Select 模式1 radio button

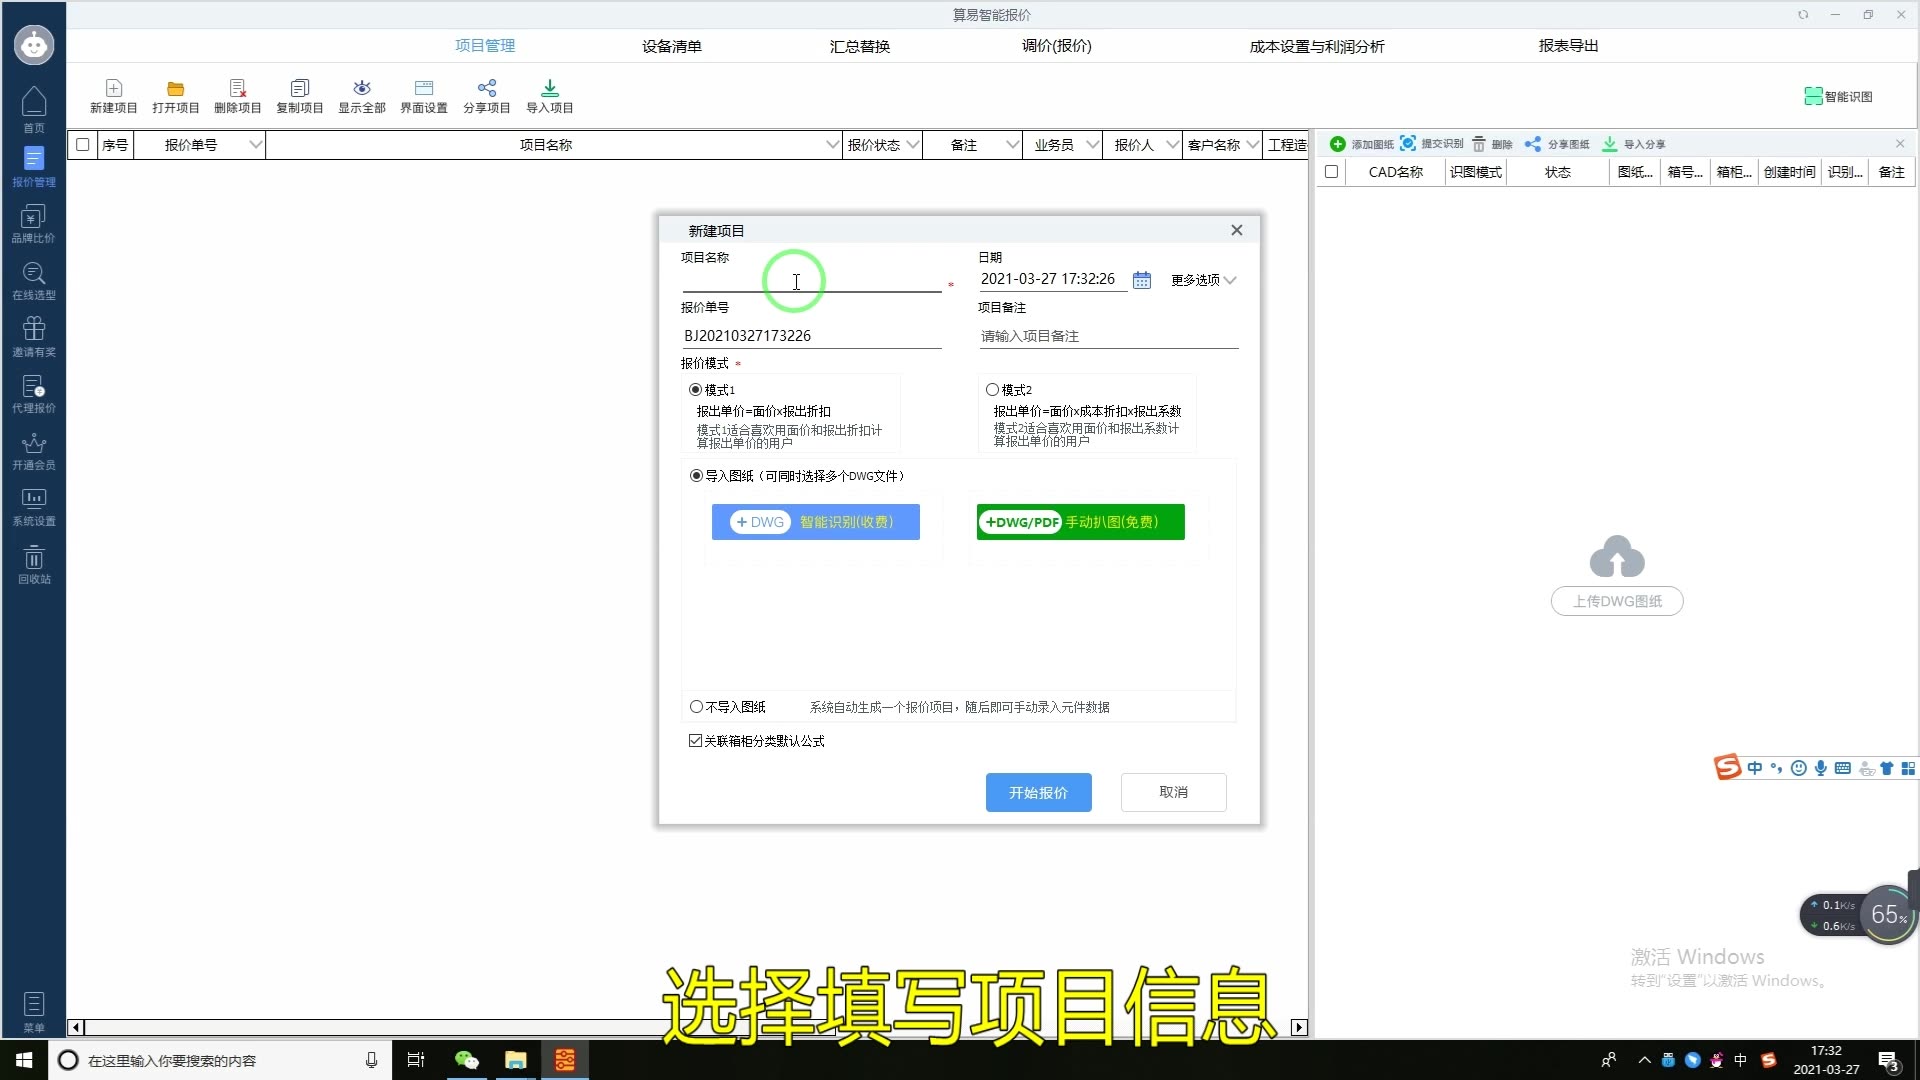click(695, 390)
